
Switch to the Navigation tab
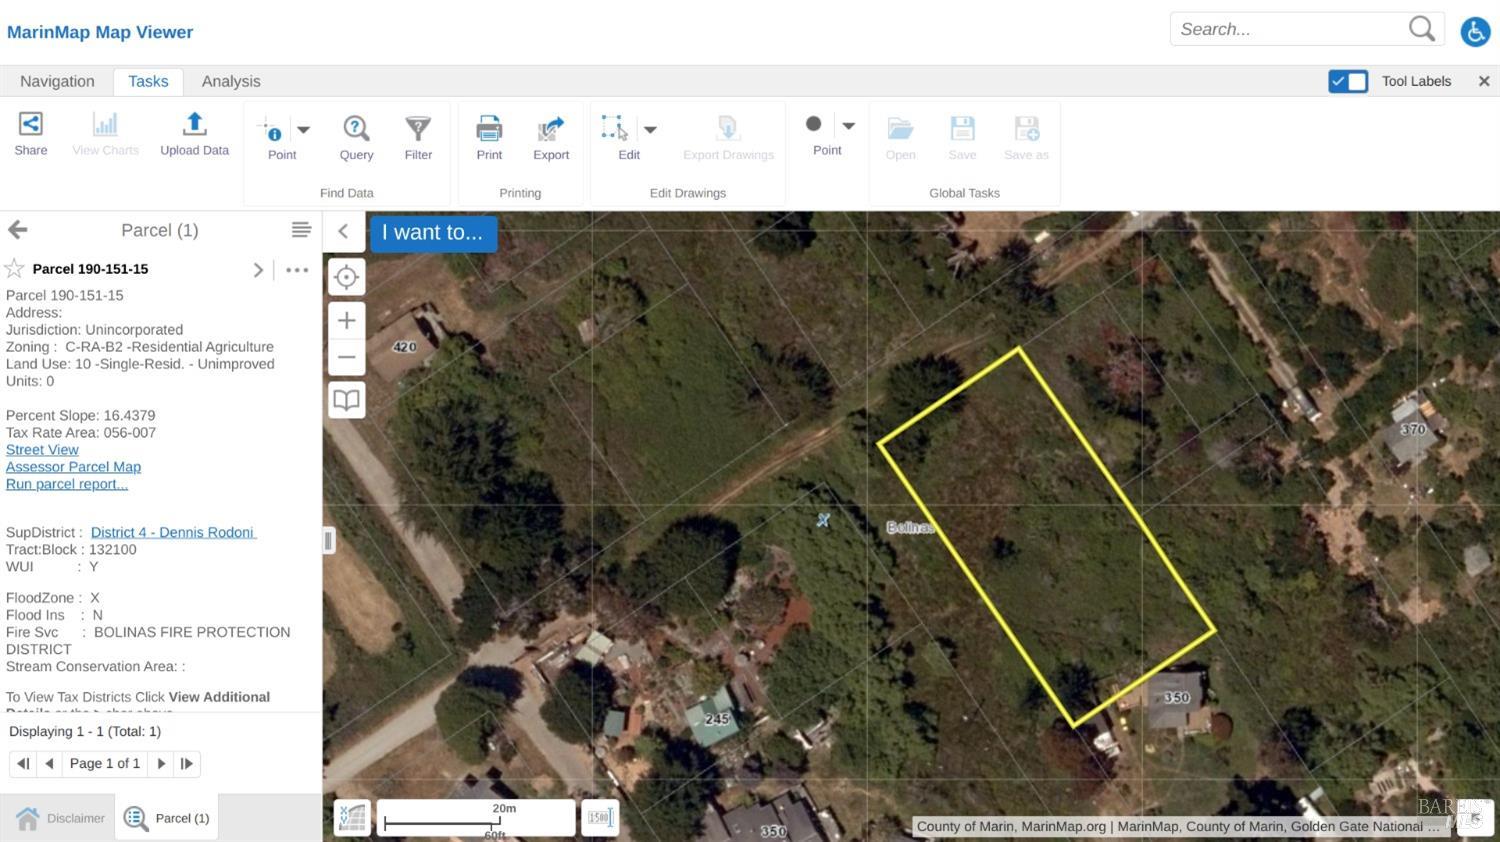click(57, 81)
